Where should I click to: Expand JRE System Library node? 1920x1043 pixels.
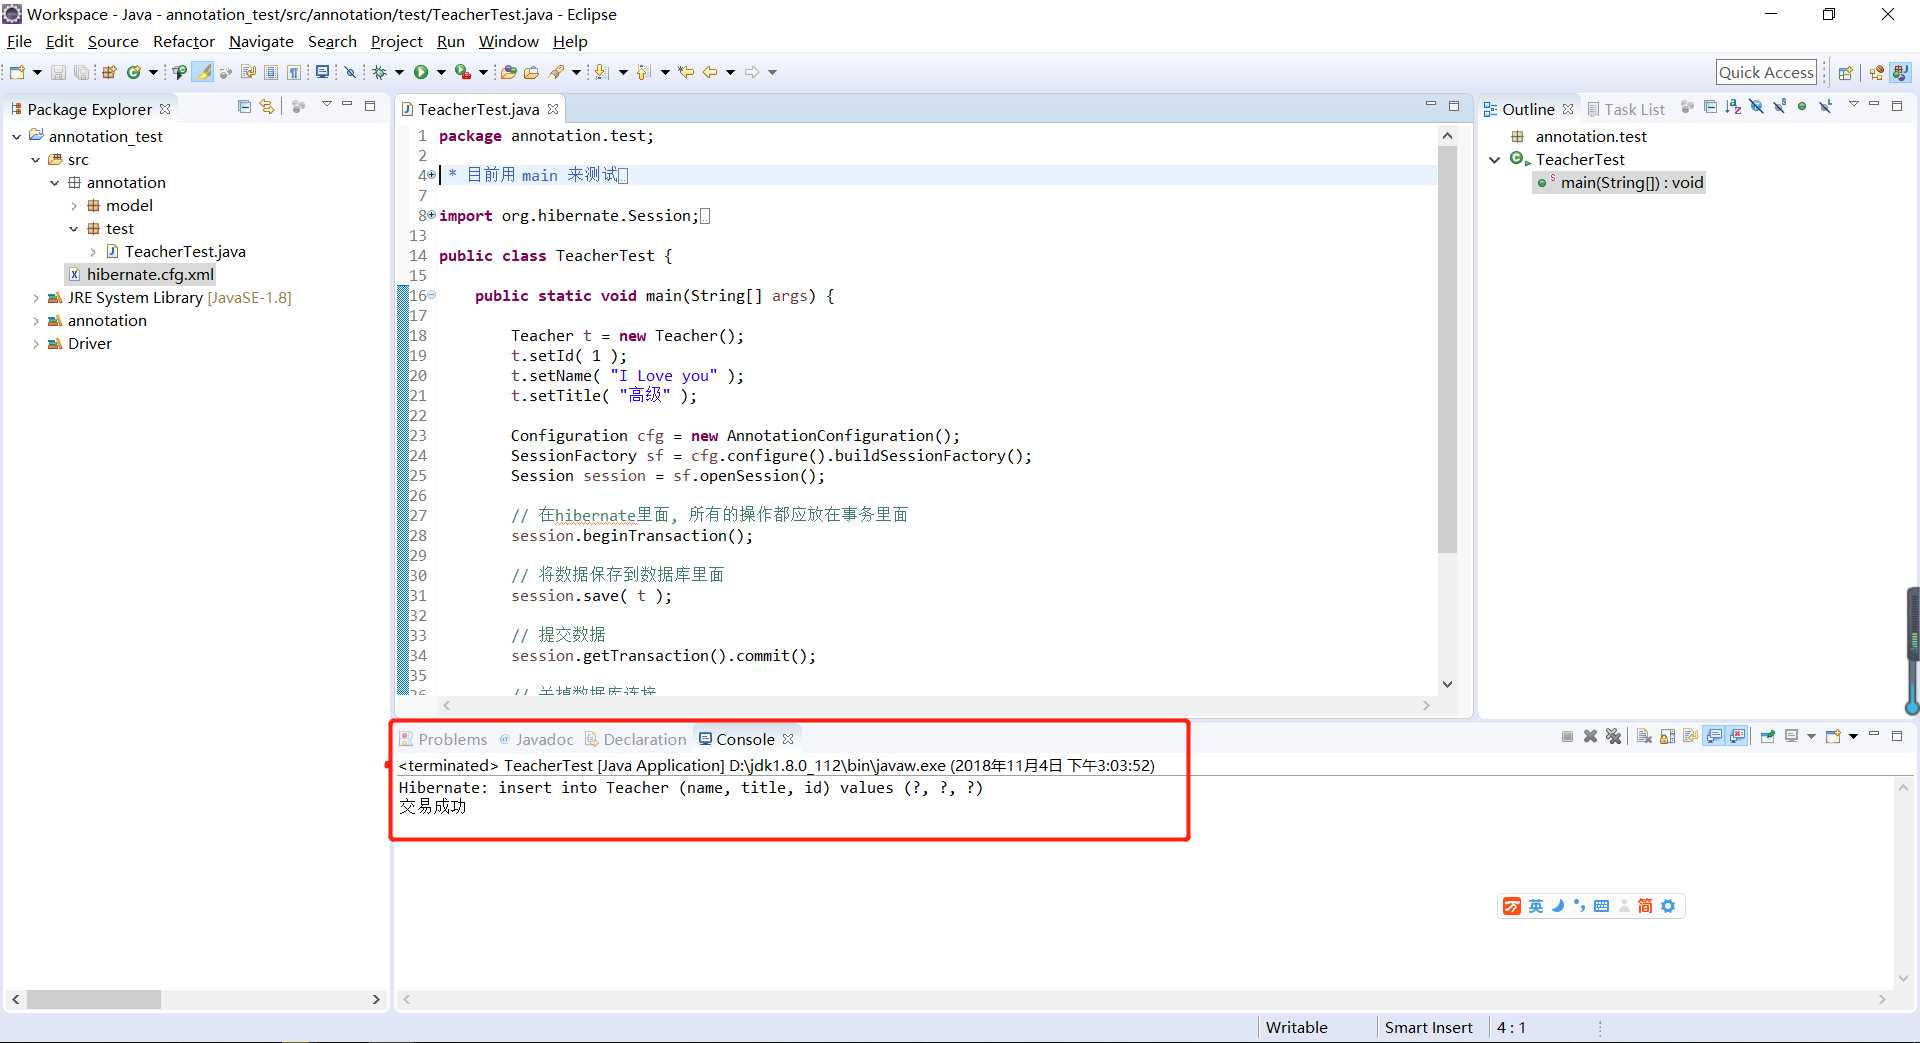click(35, 298)
